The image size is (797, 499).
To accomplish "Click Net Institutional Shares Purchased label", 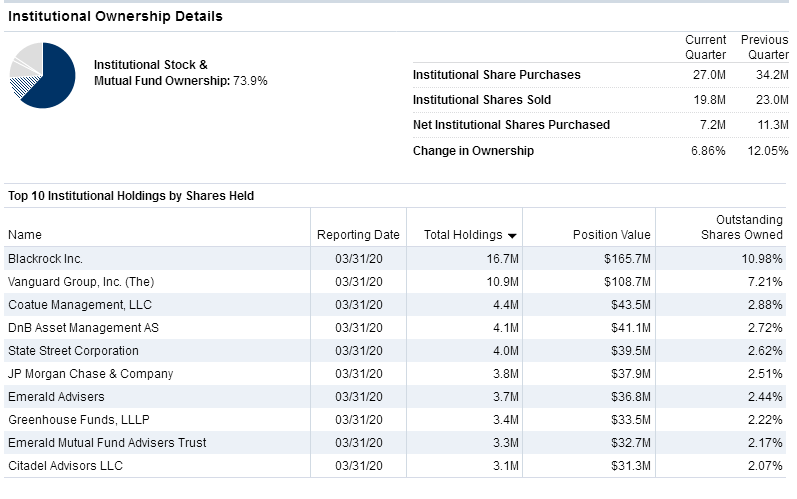I will pyautogui.click(x=511, y=125).
